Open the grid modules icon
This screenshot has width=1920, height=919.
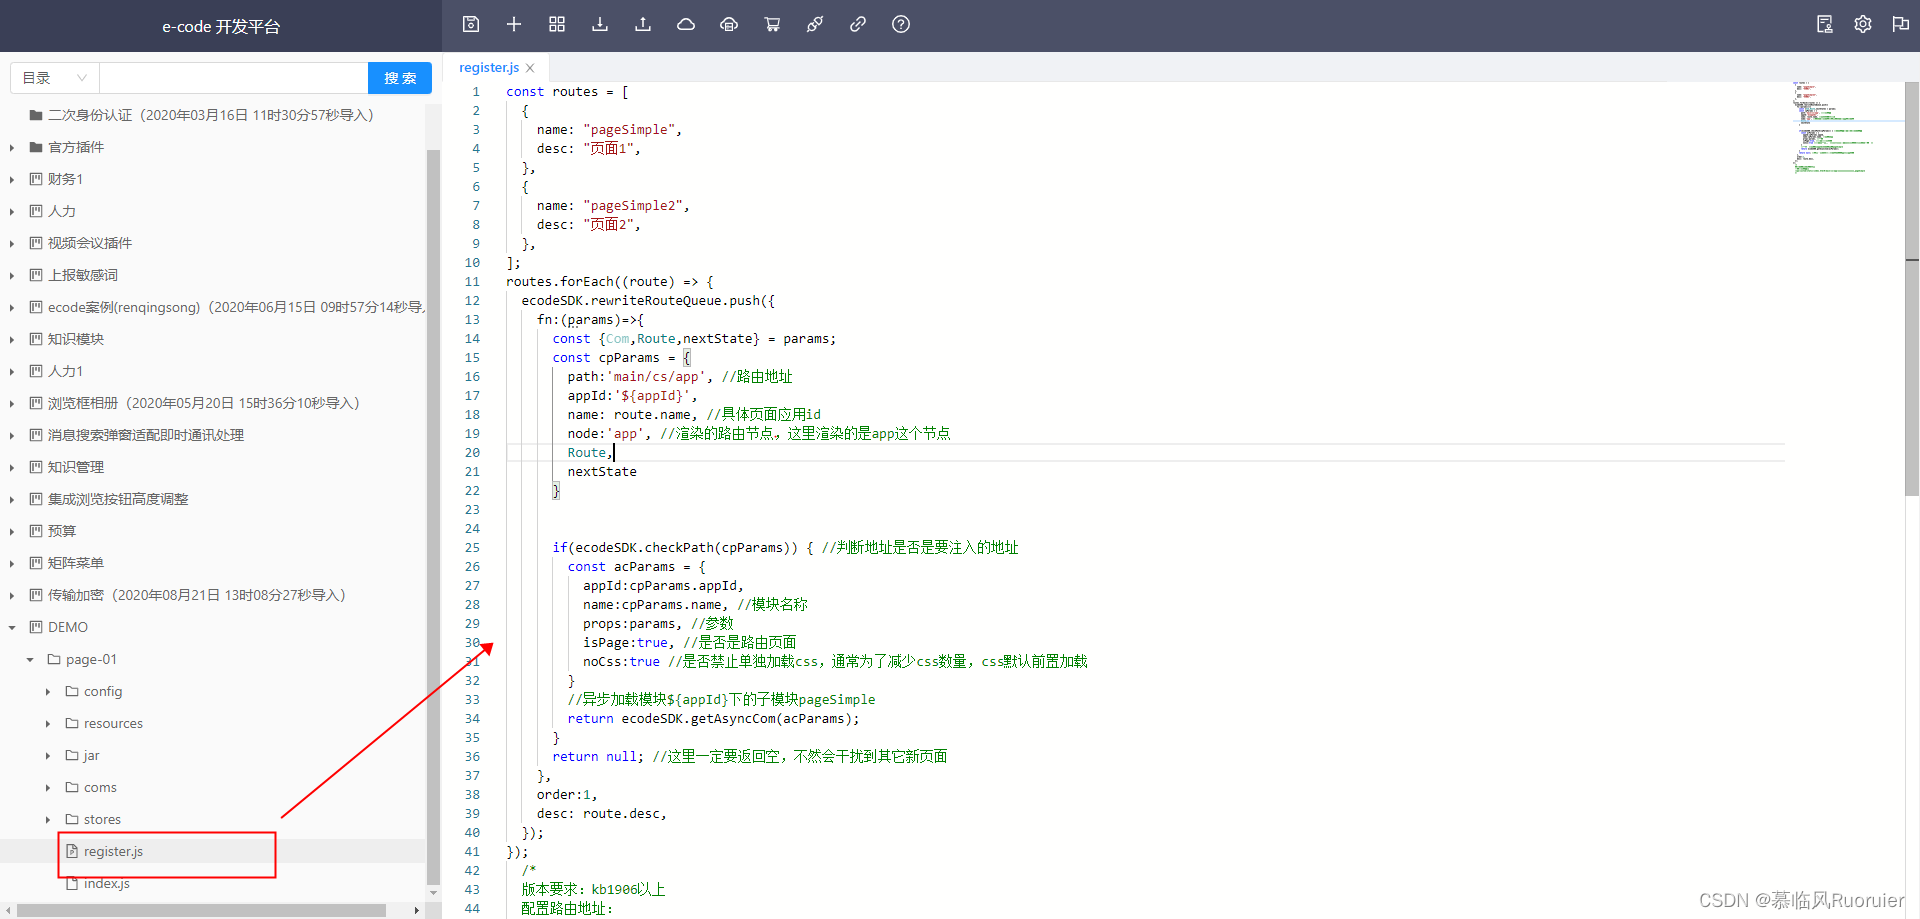click(x=557, y=24)
